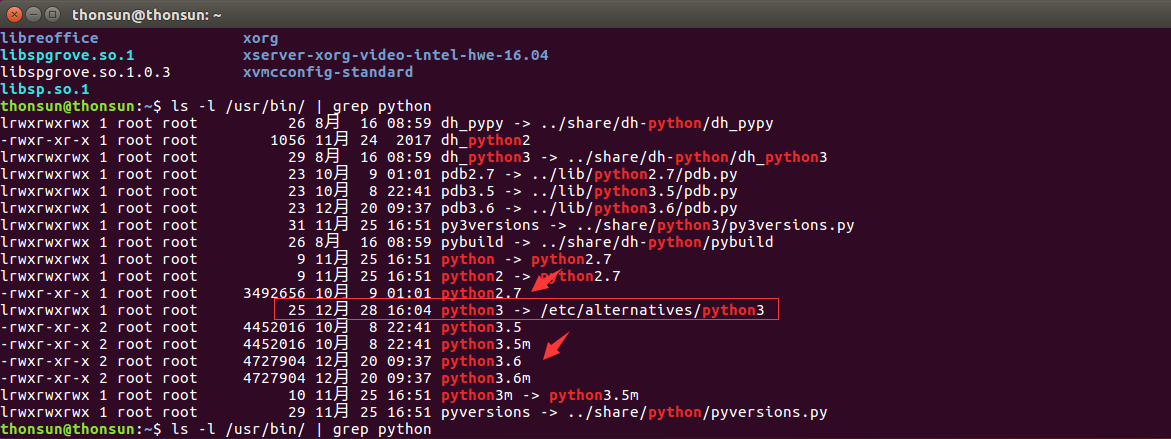Click xserver-xorg-video-intel-hwe-16.04 entry

point(397,55)
